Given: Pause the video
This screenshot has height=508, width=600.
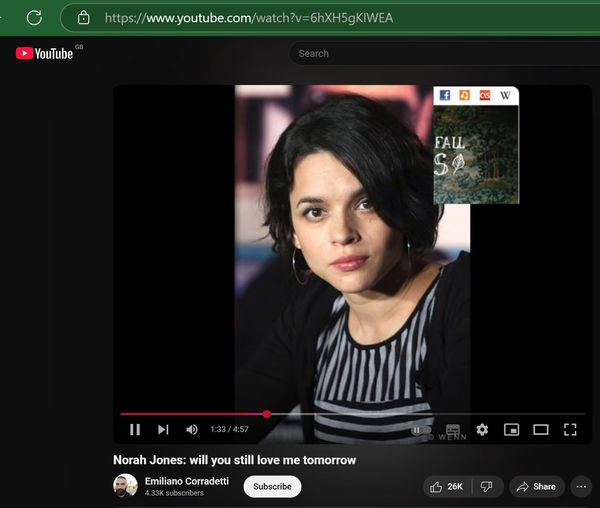Looking at the screenshot, I should 135,430.
